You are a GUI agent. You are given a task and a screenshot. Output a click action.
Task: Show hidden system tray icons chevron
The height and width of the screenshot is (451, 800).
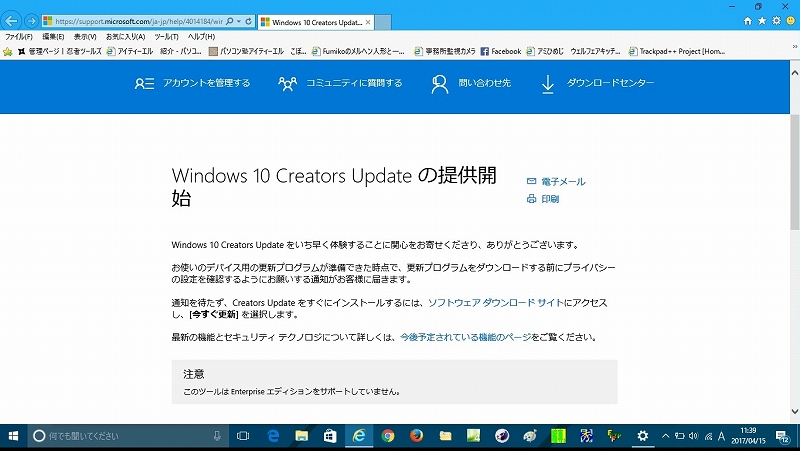tap(665, 436)
